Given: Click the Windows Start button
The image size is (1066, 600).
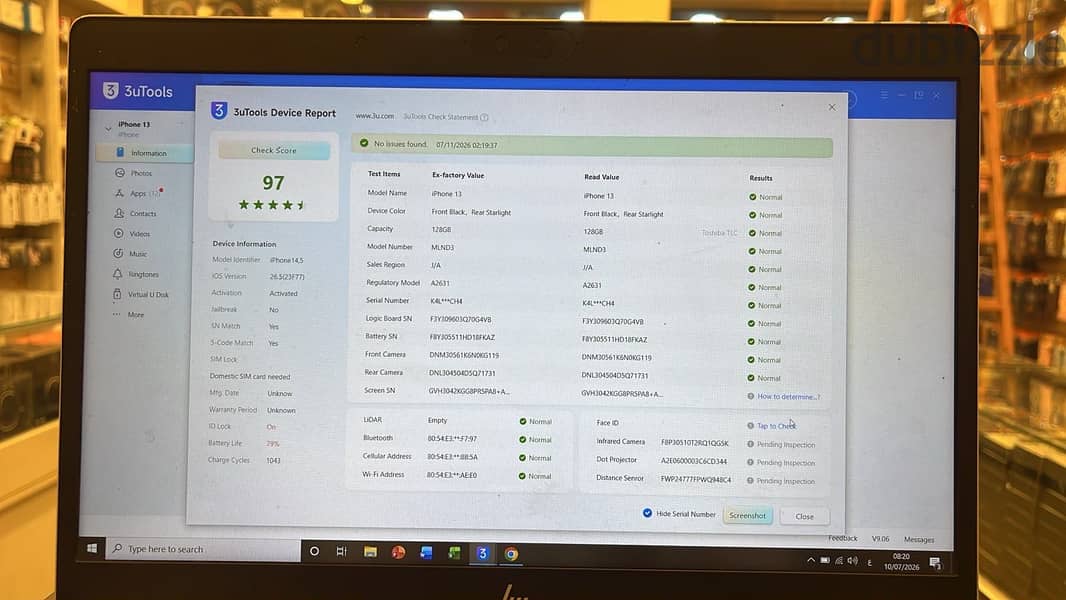Looking at the screenshot, I should tap(92, 548).
